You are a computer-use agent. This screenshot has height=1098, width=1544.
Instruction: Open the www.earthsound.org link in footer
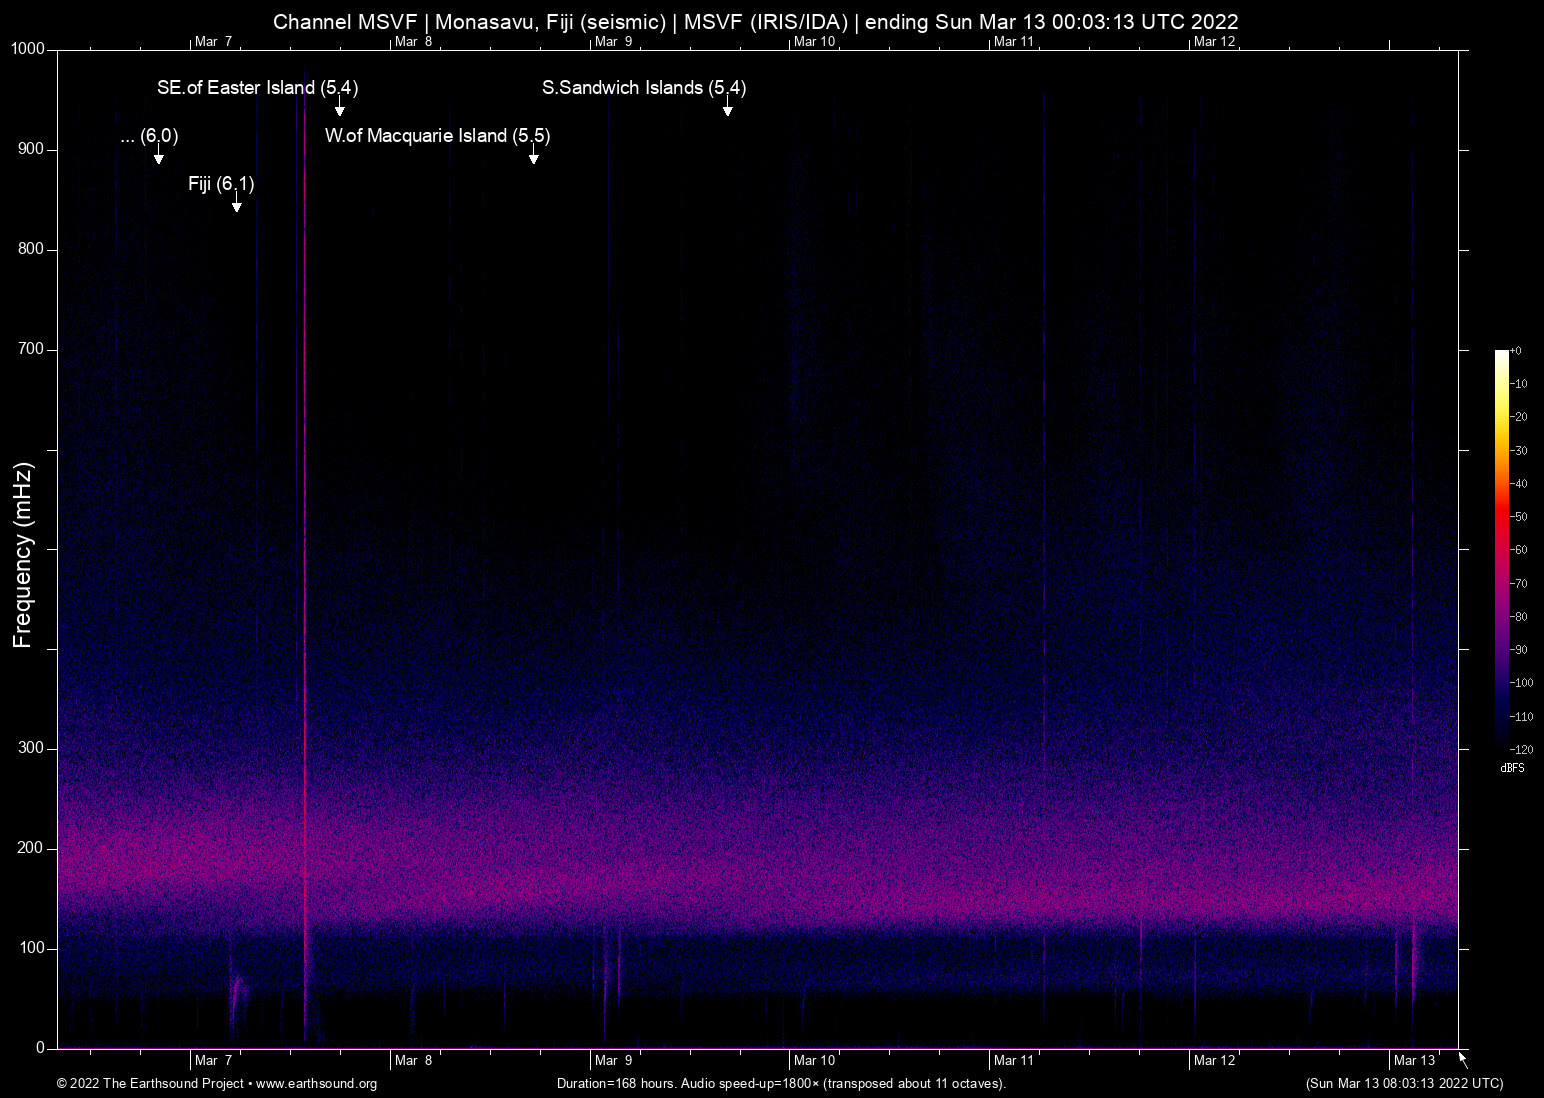[x=316, y=1083]
